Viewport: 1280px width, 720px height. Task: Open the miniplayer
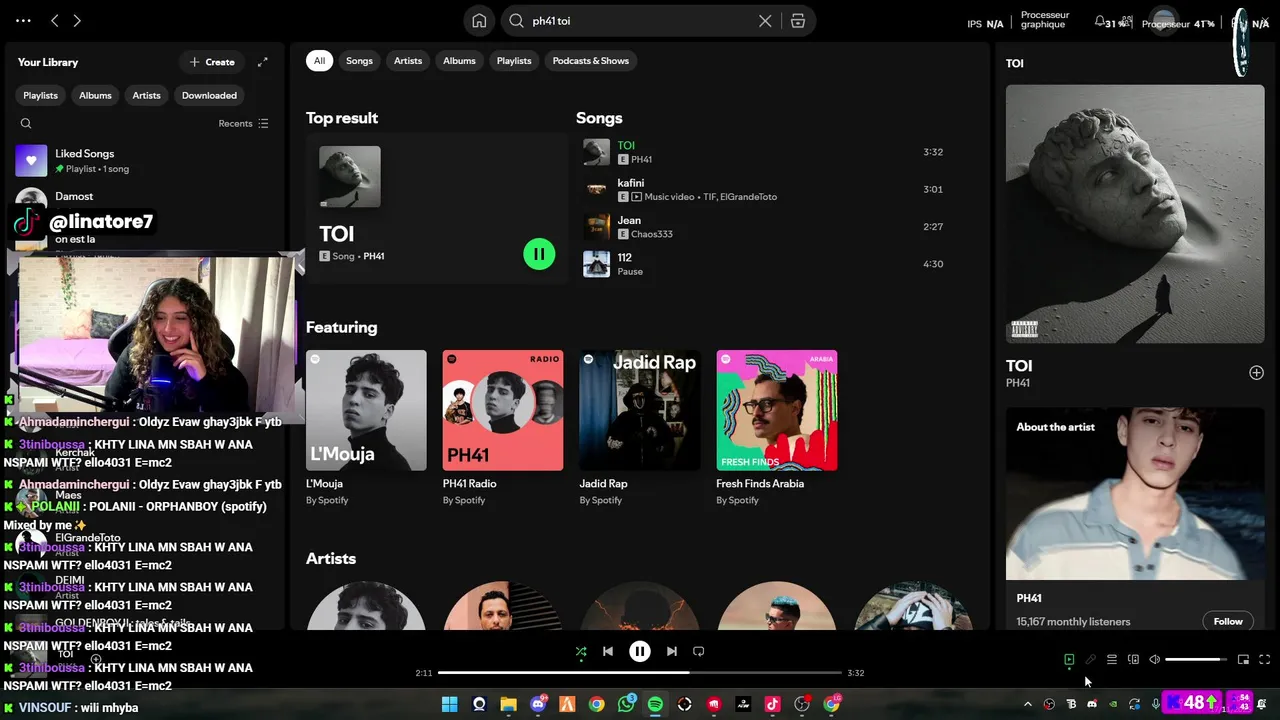[x=1243, y=659]
